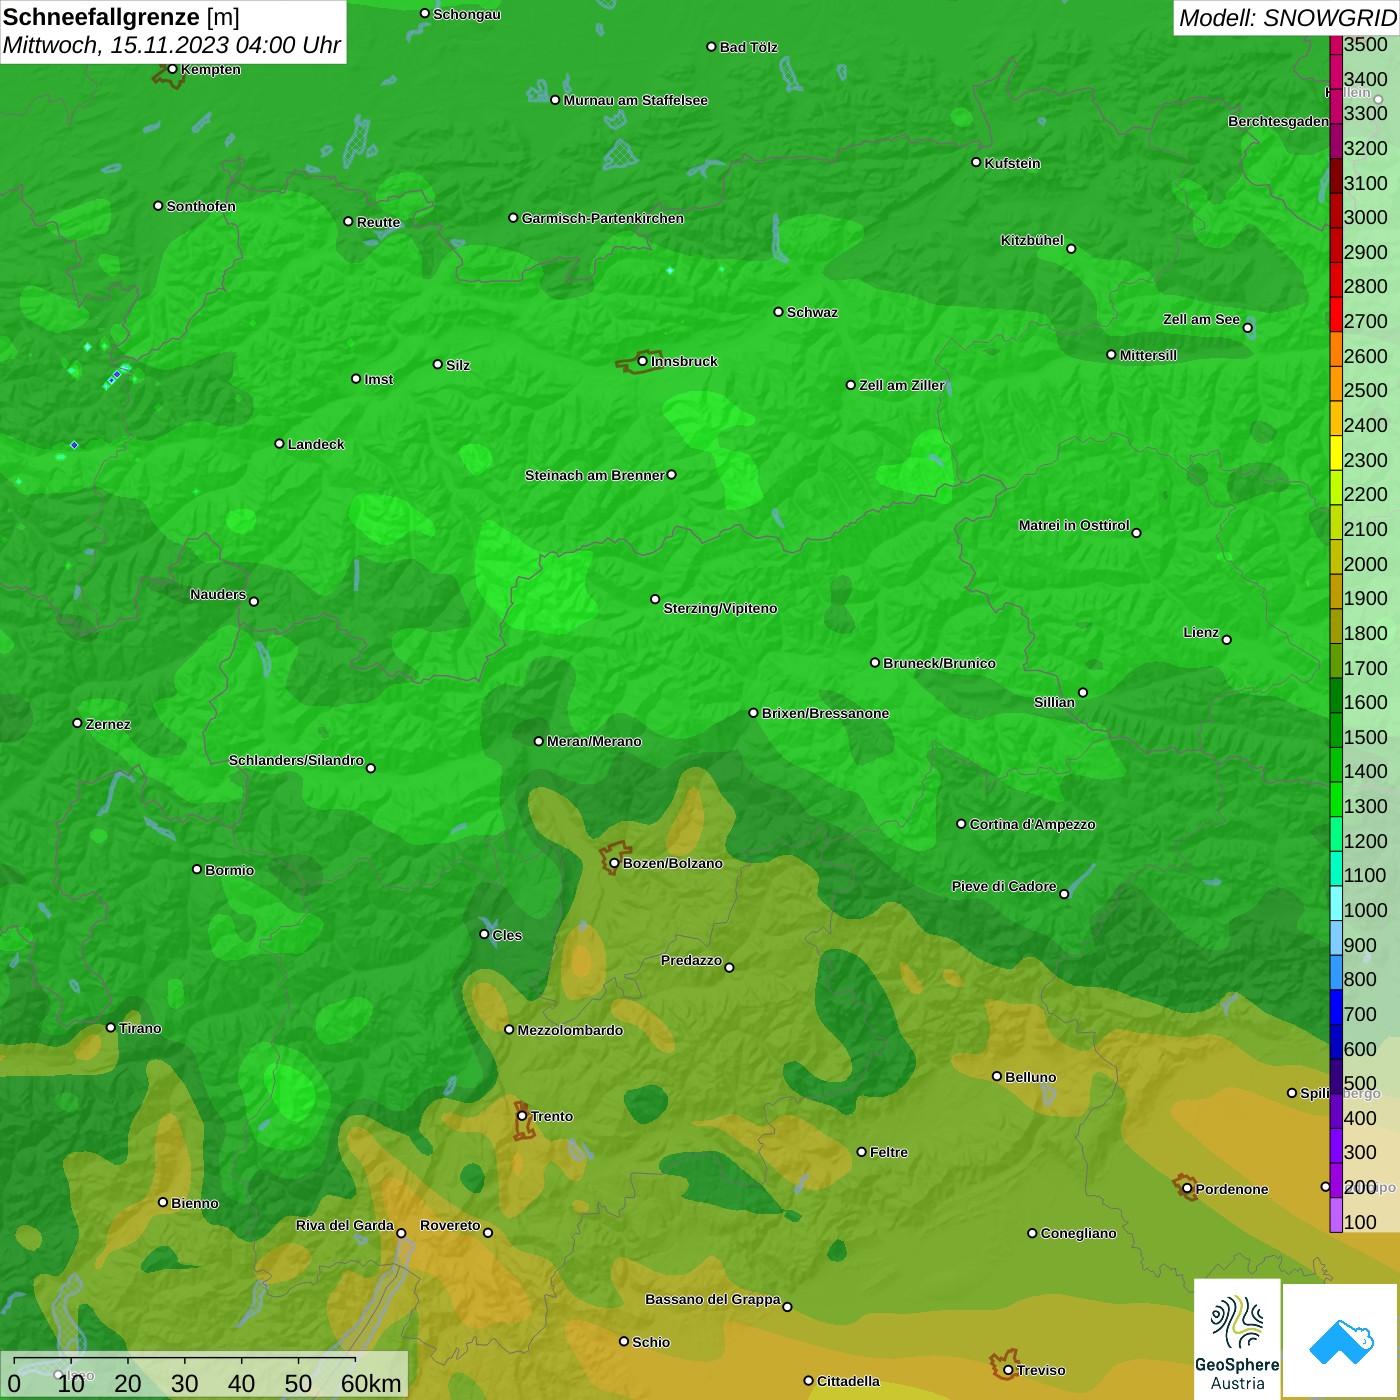
Task: Click the Lienz location dot
Action: coord(1227,640)
